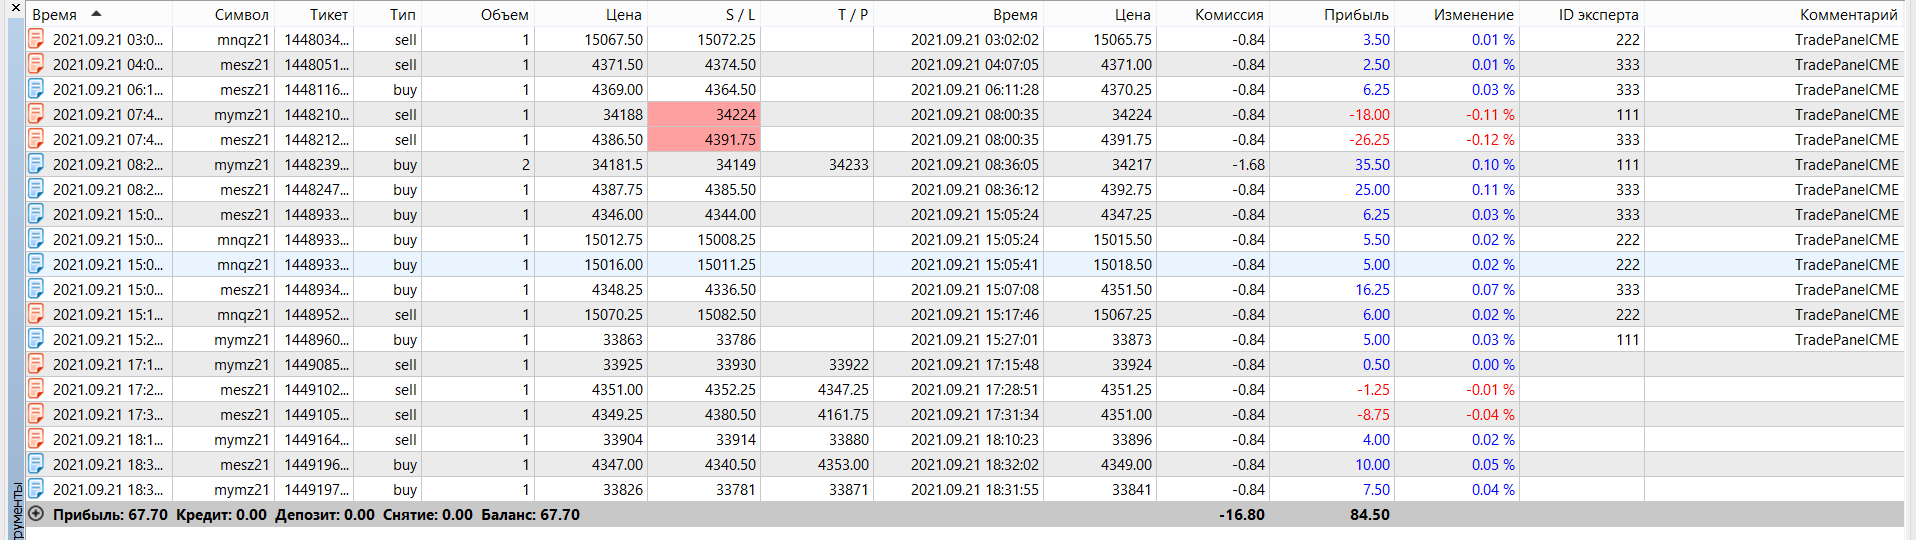Sort by the Тип column header
This screenshot has width=1916, height=540.
(x=403, y=15)
